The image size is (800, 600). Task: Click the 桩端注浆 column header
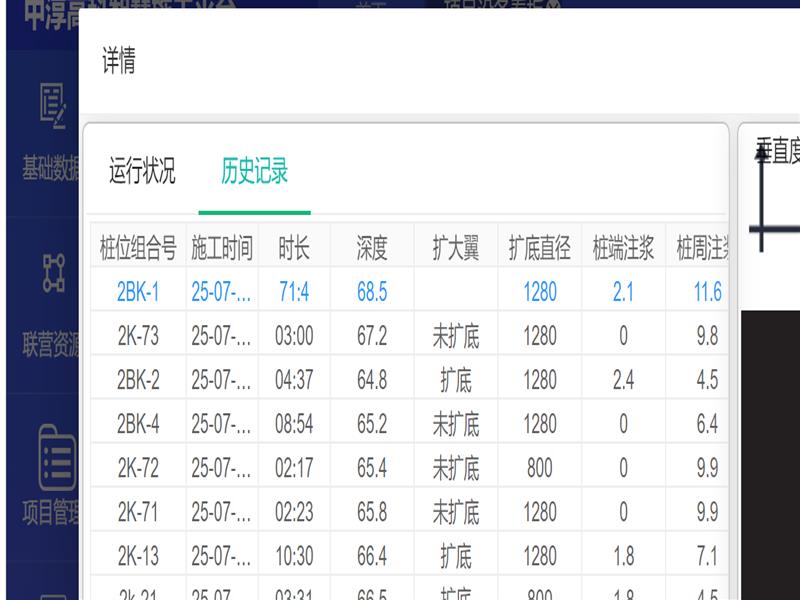pos(623,248)
